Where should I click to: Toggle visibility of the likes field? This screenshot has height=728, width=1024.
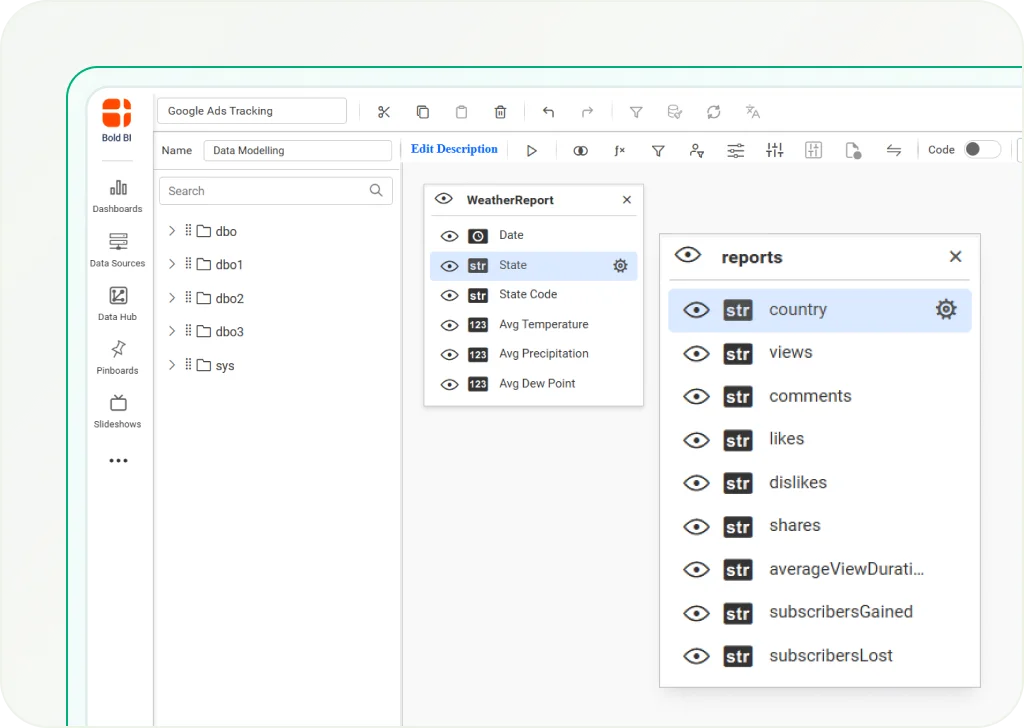coord(696,440)
